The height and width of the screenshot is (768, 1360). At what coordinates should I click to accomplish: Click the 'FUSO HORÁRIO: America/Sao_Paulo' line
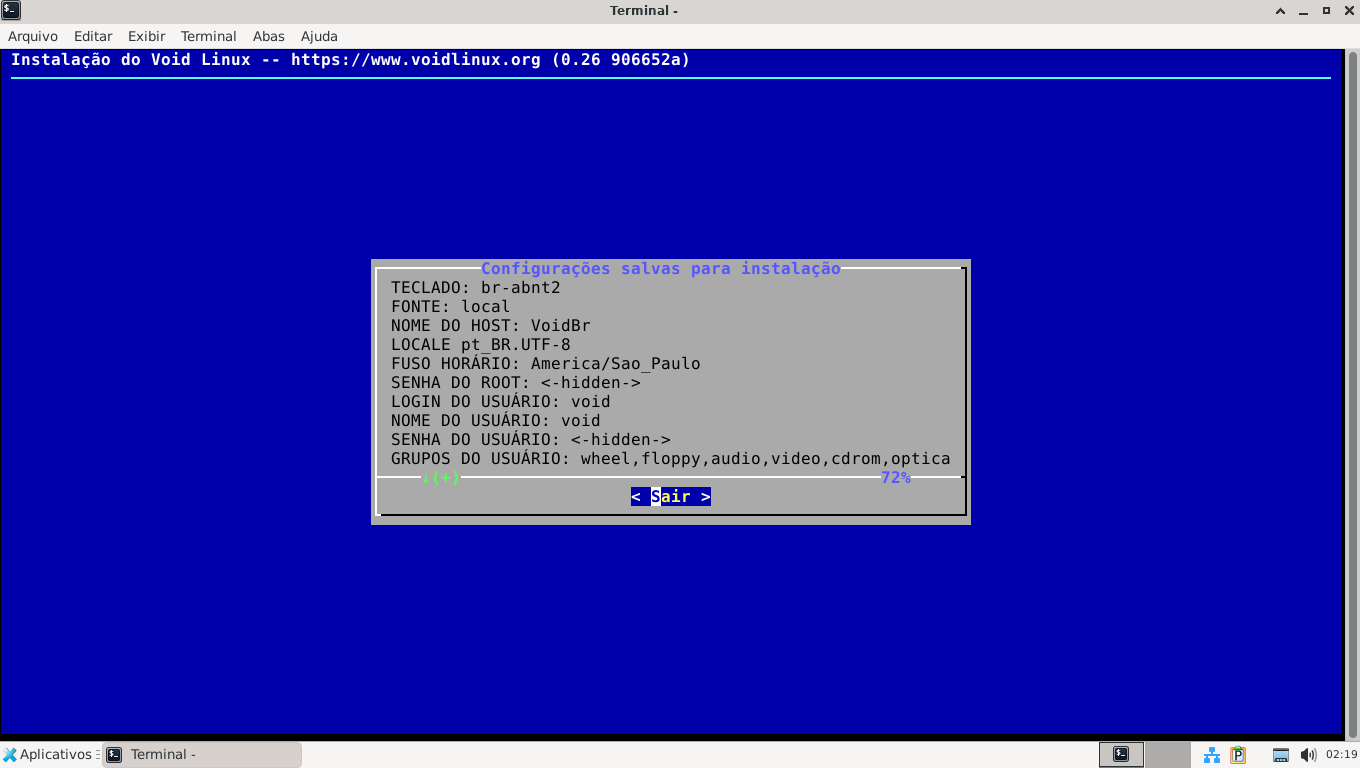pos(546,364)
